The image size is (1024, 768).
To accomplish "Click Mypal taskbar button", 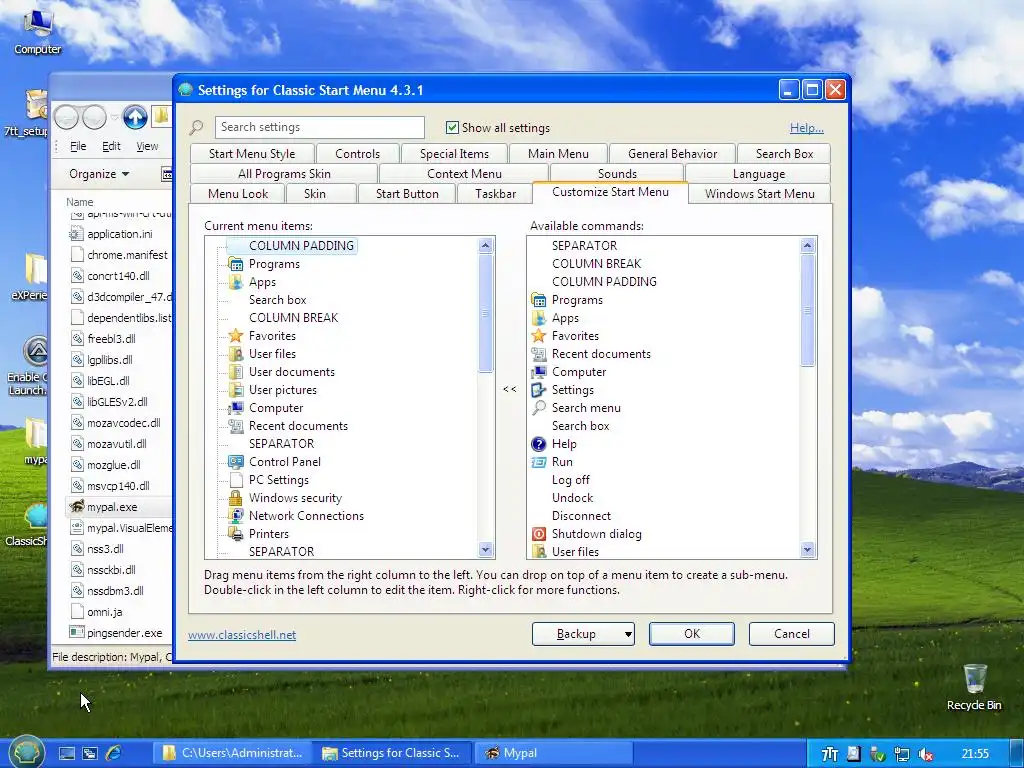I will coord(552,753).
